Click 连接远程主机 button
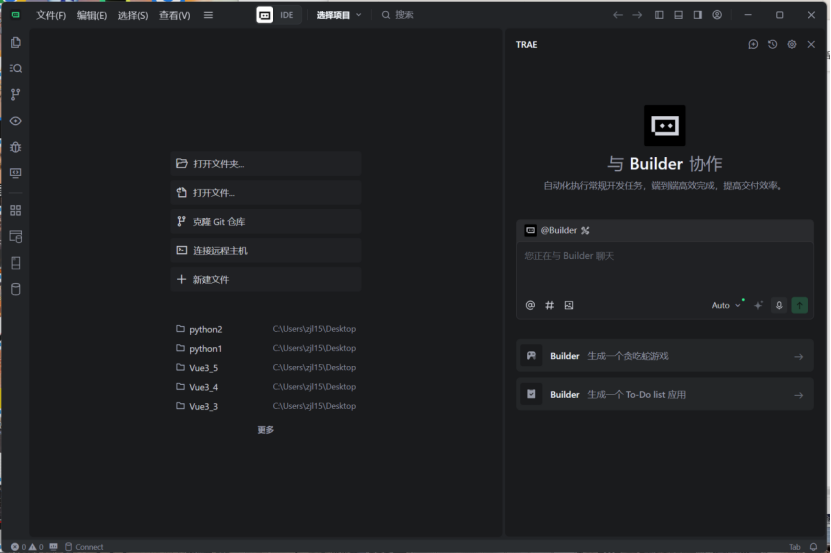 (266, 250)
